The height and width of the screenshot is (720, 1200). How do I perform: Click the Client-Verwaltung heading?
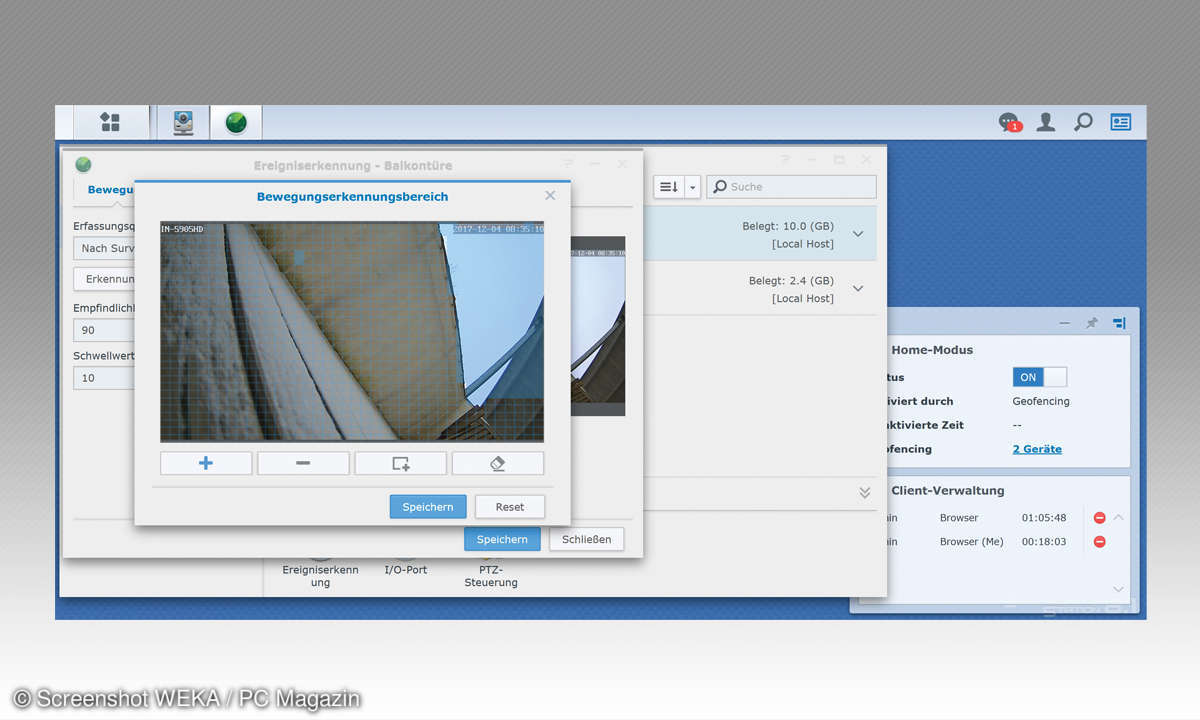[x=947, y=491]
